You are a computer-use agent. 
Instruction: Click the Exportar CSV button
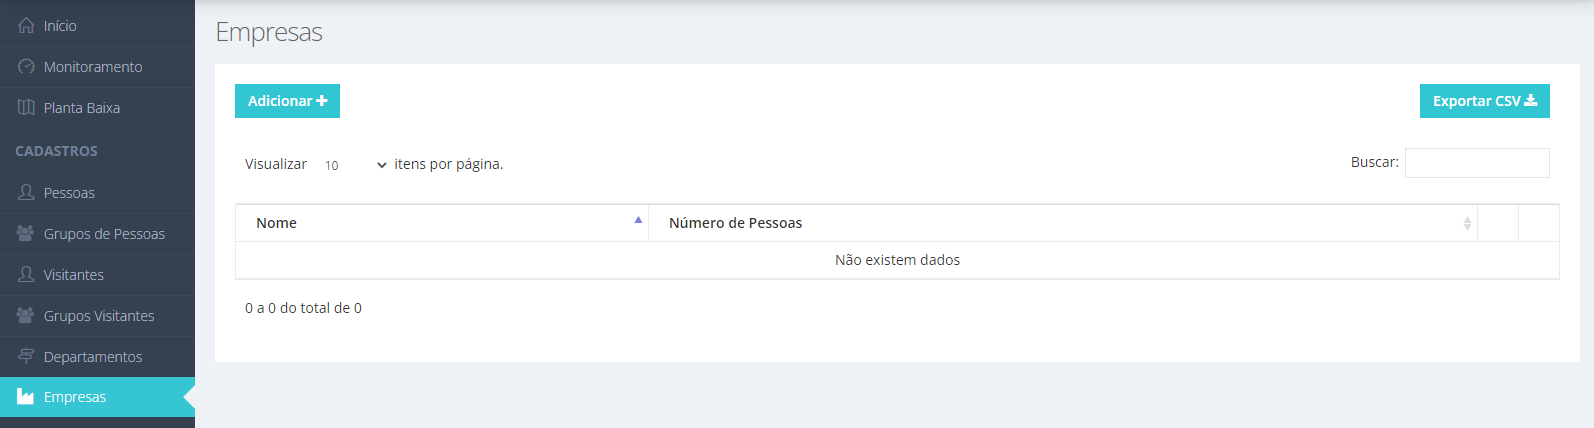coord(1485,101)
